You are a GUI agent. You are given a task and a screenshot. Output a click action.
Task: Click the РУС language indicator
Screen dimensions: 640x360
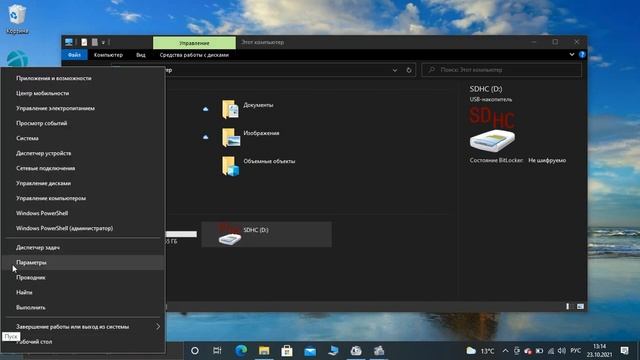pyautogui.click(x=576, y=351)
